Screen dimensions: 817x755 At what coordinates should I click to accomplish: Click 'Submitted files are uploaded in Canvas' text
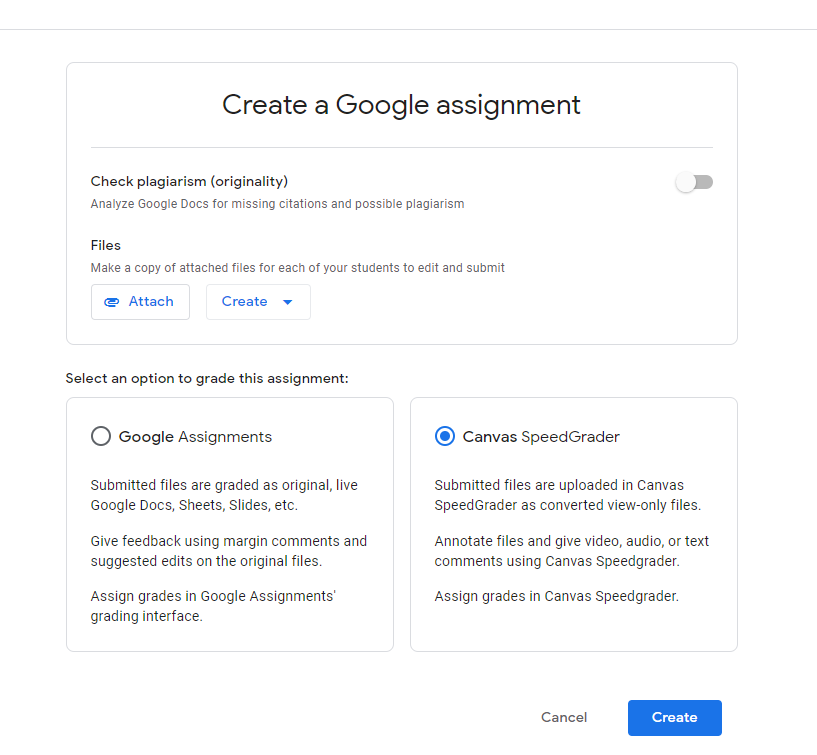tap(567, 495)
